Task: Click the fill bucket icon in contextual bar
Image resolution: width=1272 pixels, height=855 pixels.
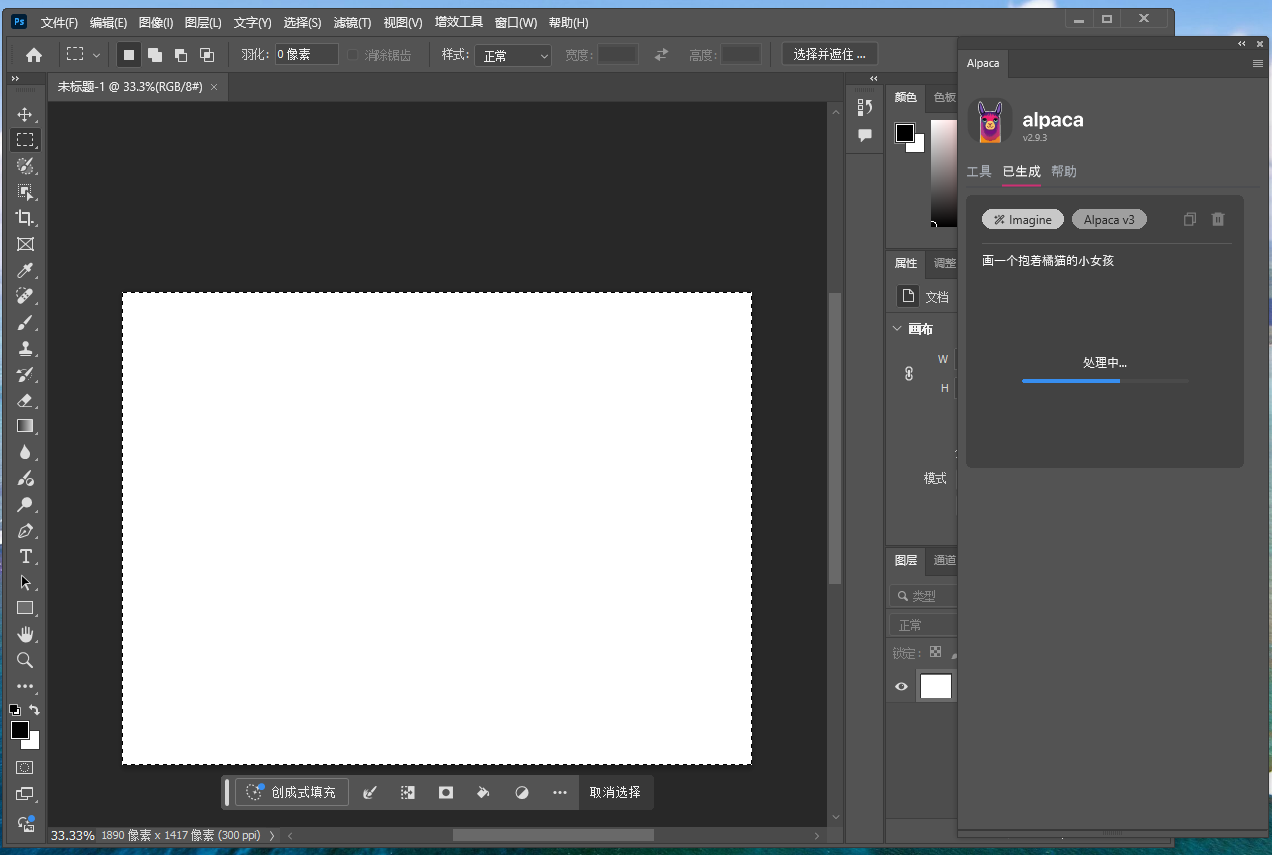Action: 483,792
